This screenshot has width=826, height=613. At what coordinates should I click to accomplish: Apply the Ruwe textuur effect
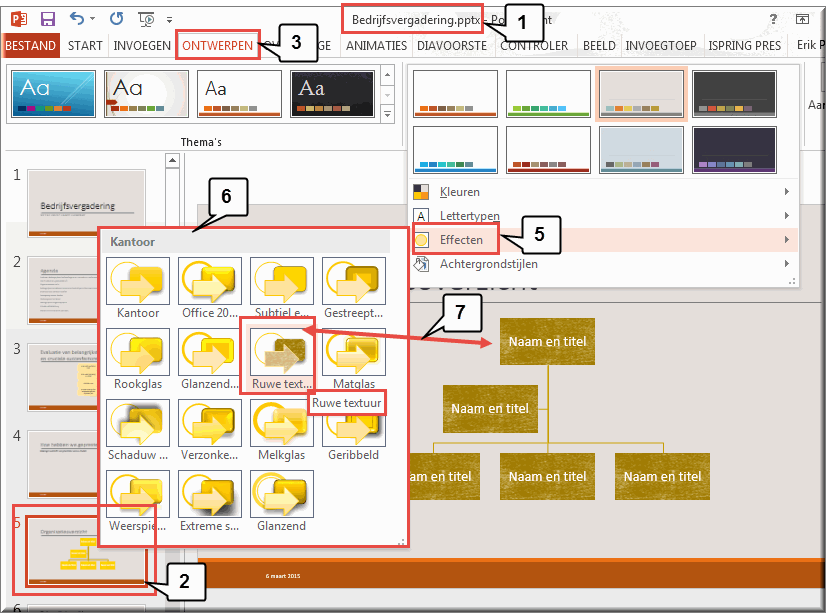(282, 352)
